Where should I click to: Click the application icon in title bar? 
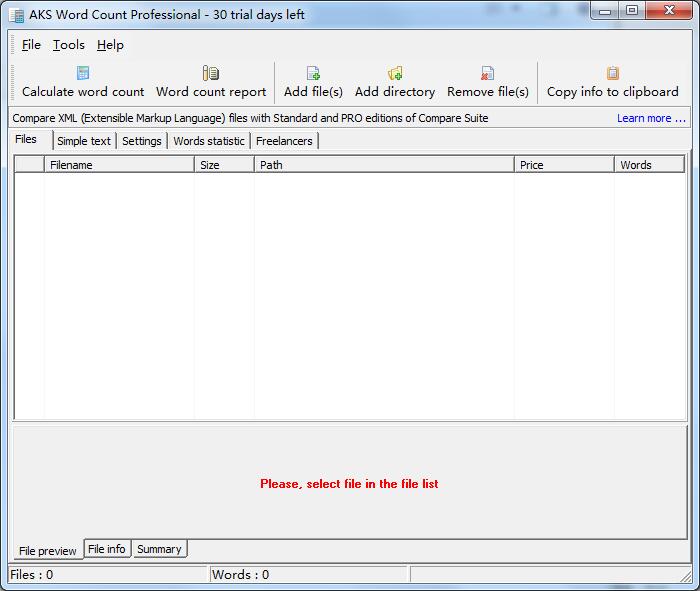coord(16,15)
